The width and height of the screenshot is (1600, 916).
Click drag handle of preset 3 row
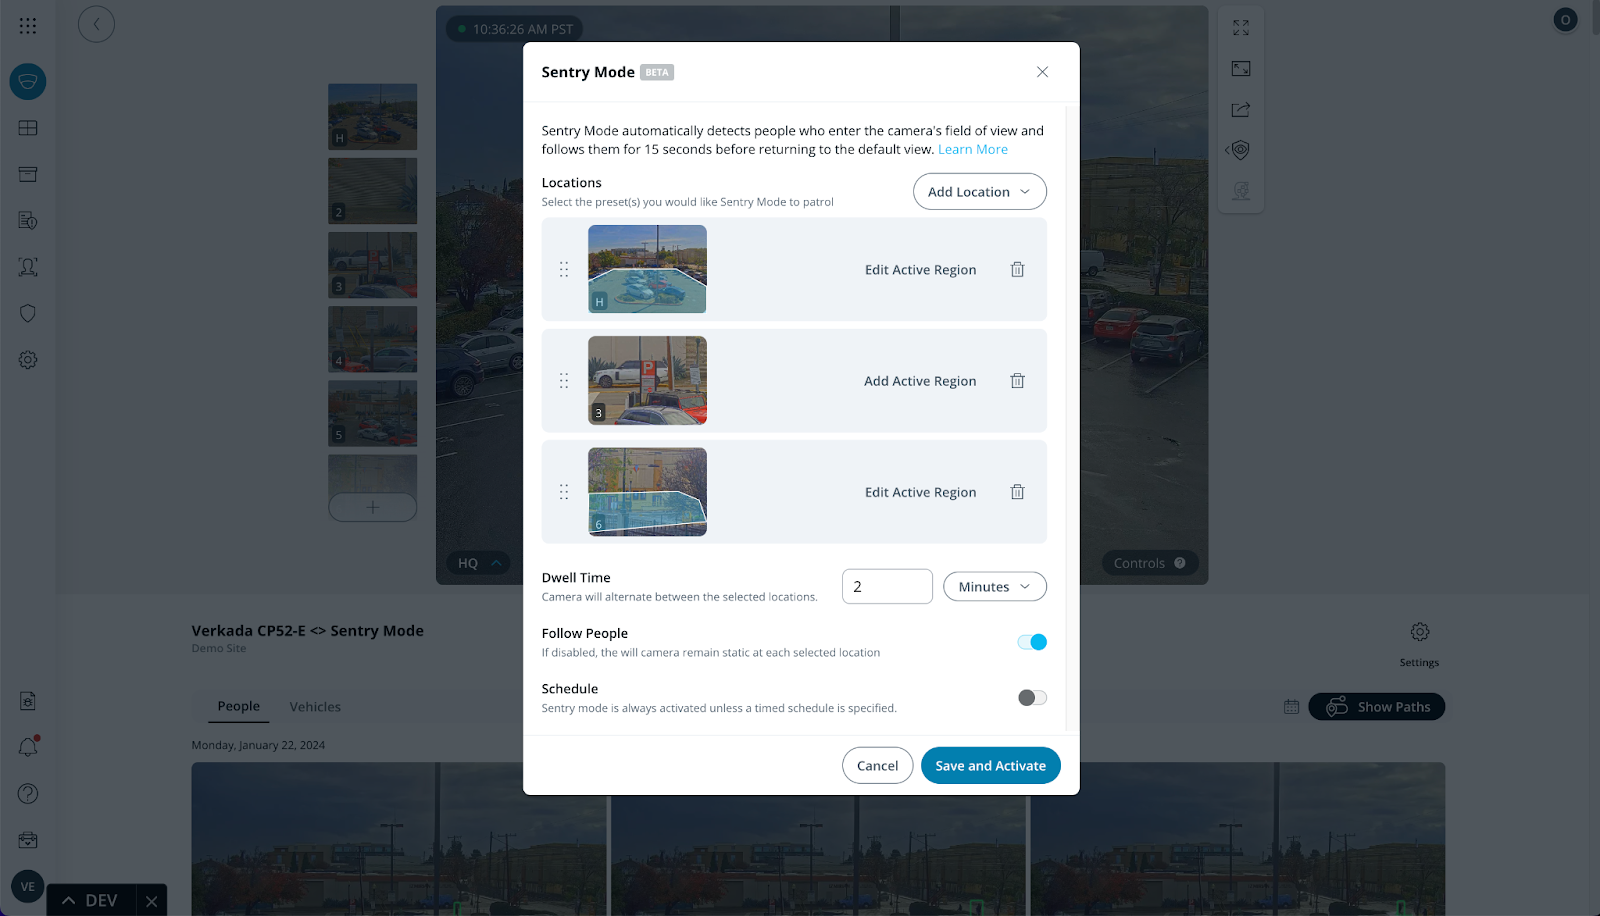[564, 381]
